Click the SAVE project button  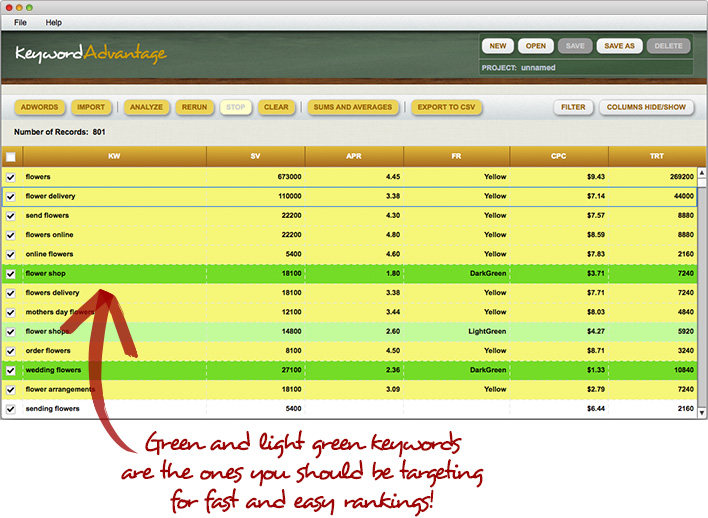[x=575, y=46]
